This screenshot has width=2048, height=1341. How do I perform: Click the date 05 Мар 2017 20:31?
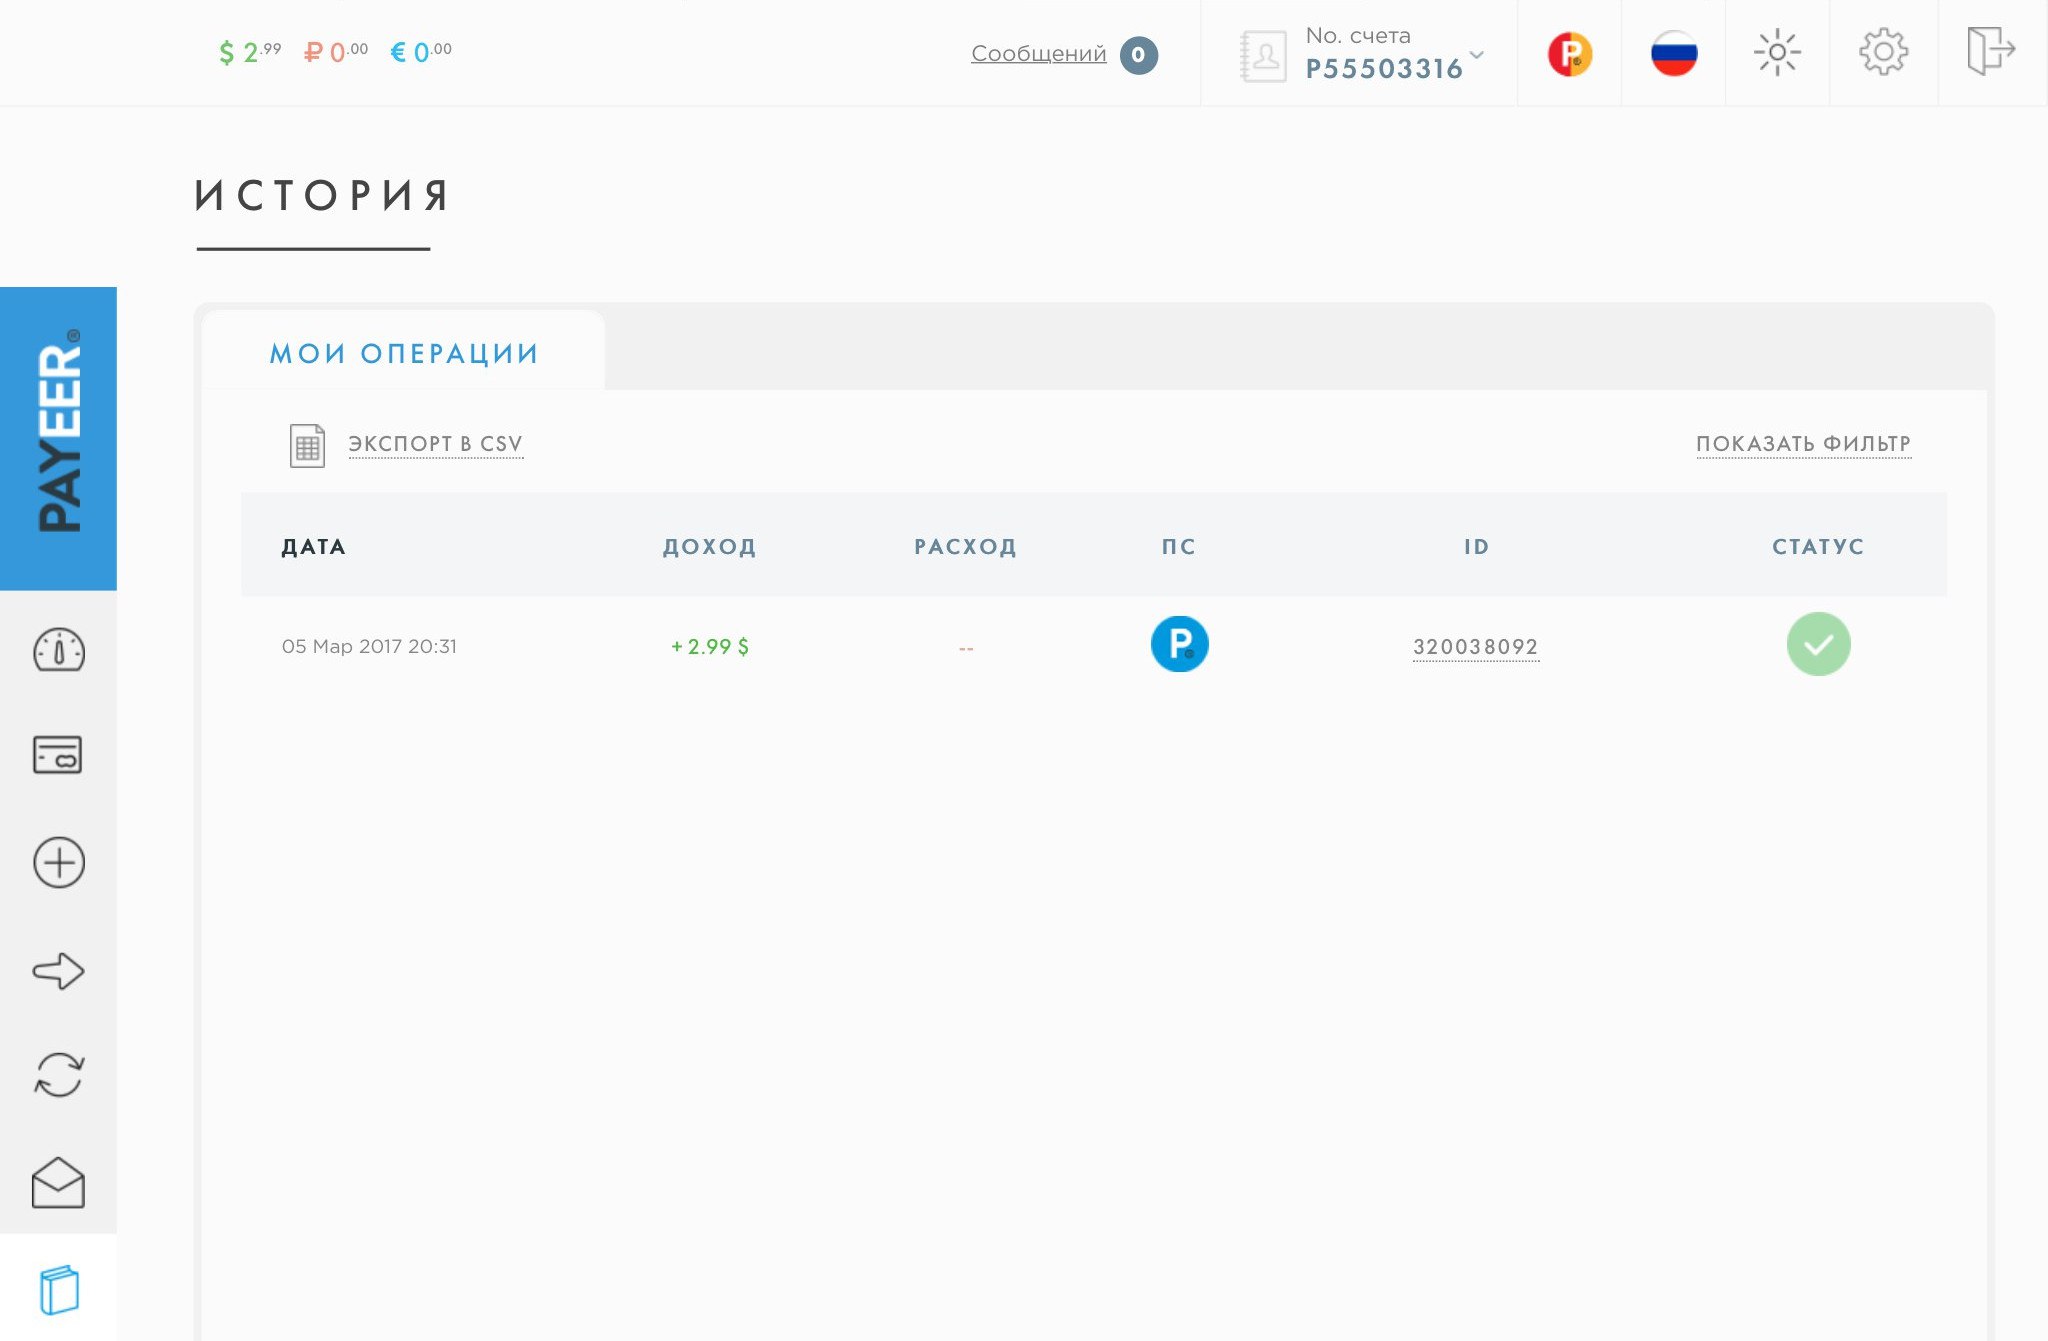point(369,647)
